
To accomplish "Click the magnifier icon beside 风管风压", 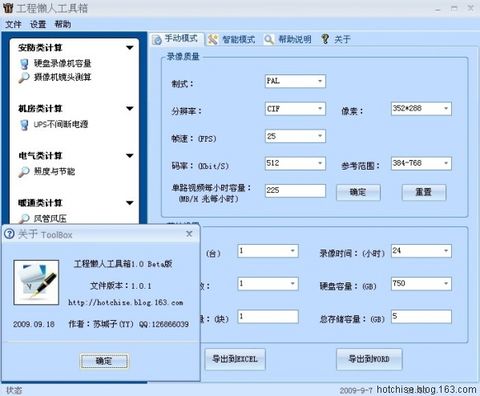I will tap(24, 219).
